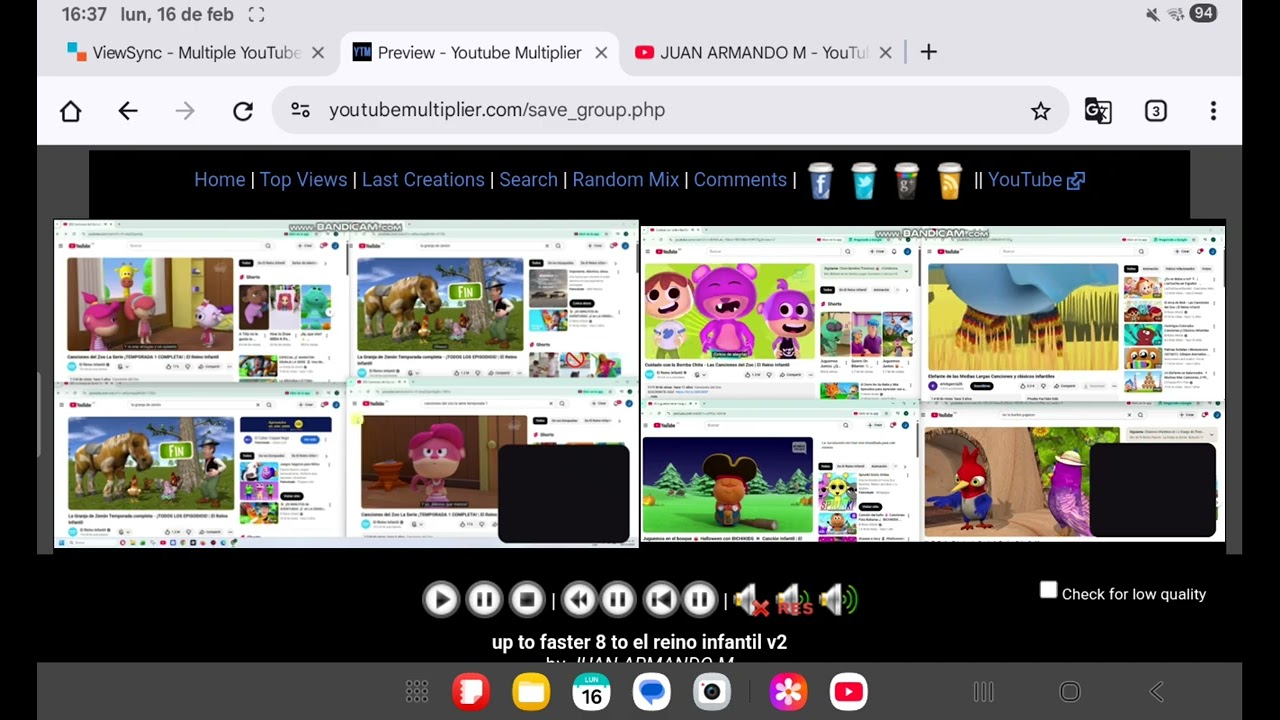This screenshot has height=720, width=1280.
Task: Tap the Android home navigation button
Action: click(x=1070, y=691)
